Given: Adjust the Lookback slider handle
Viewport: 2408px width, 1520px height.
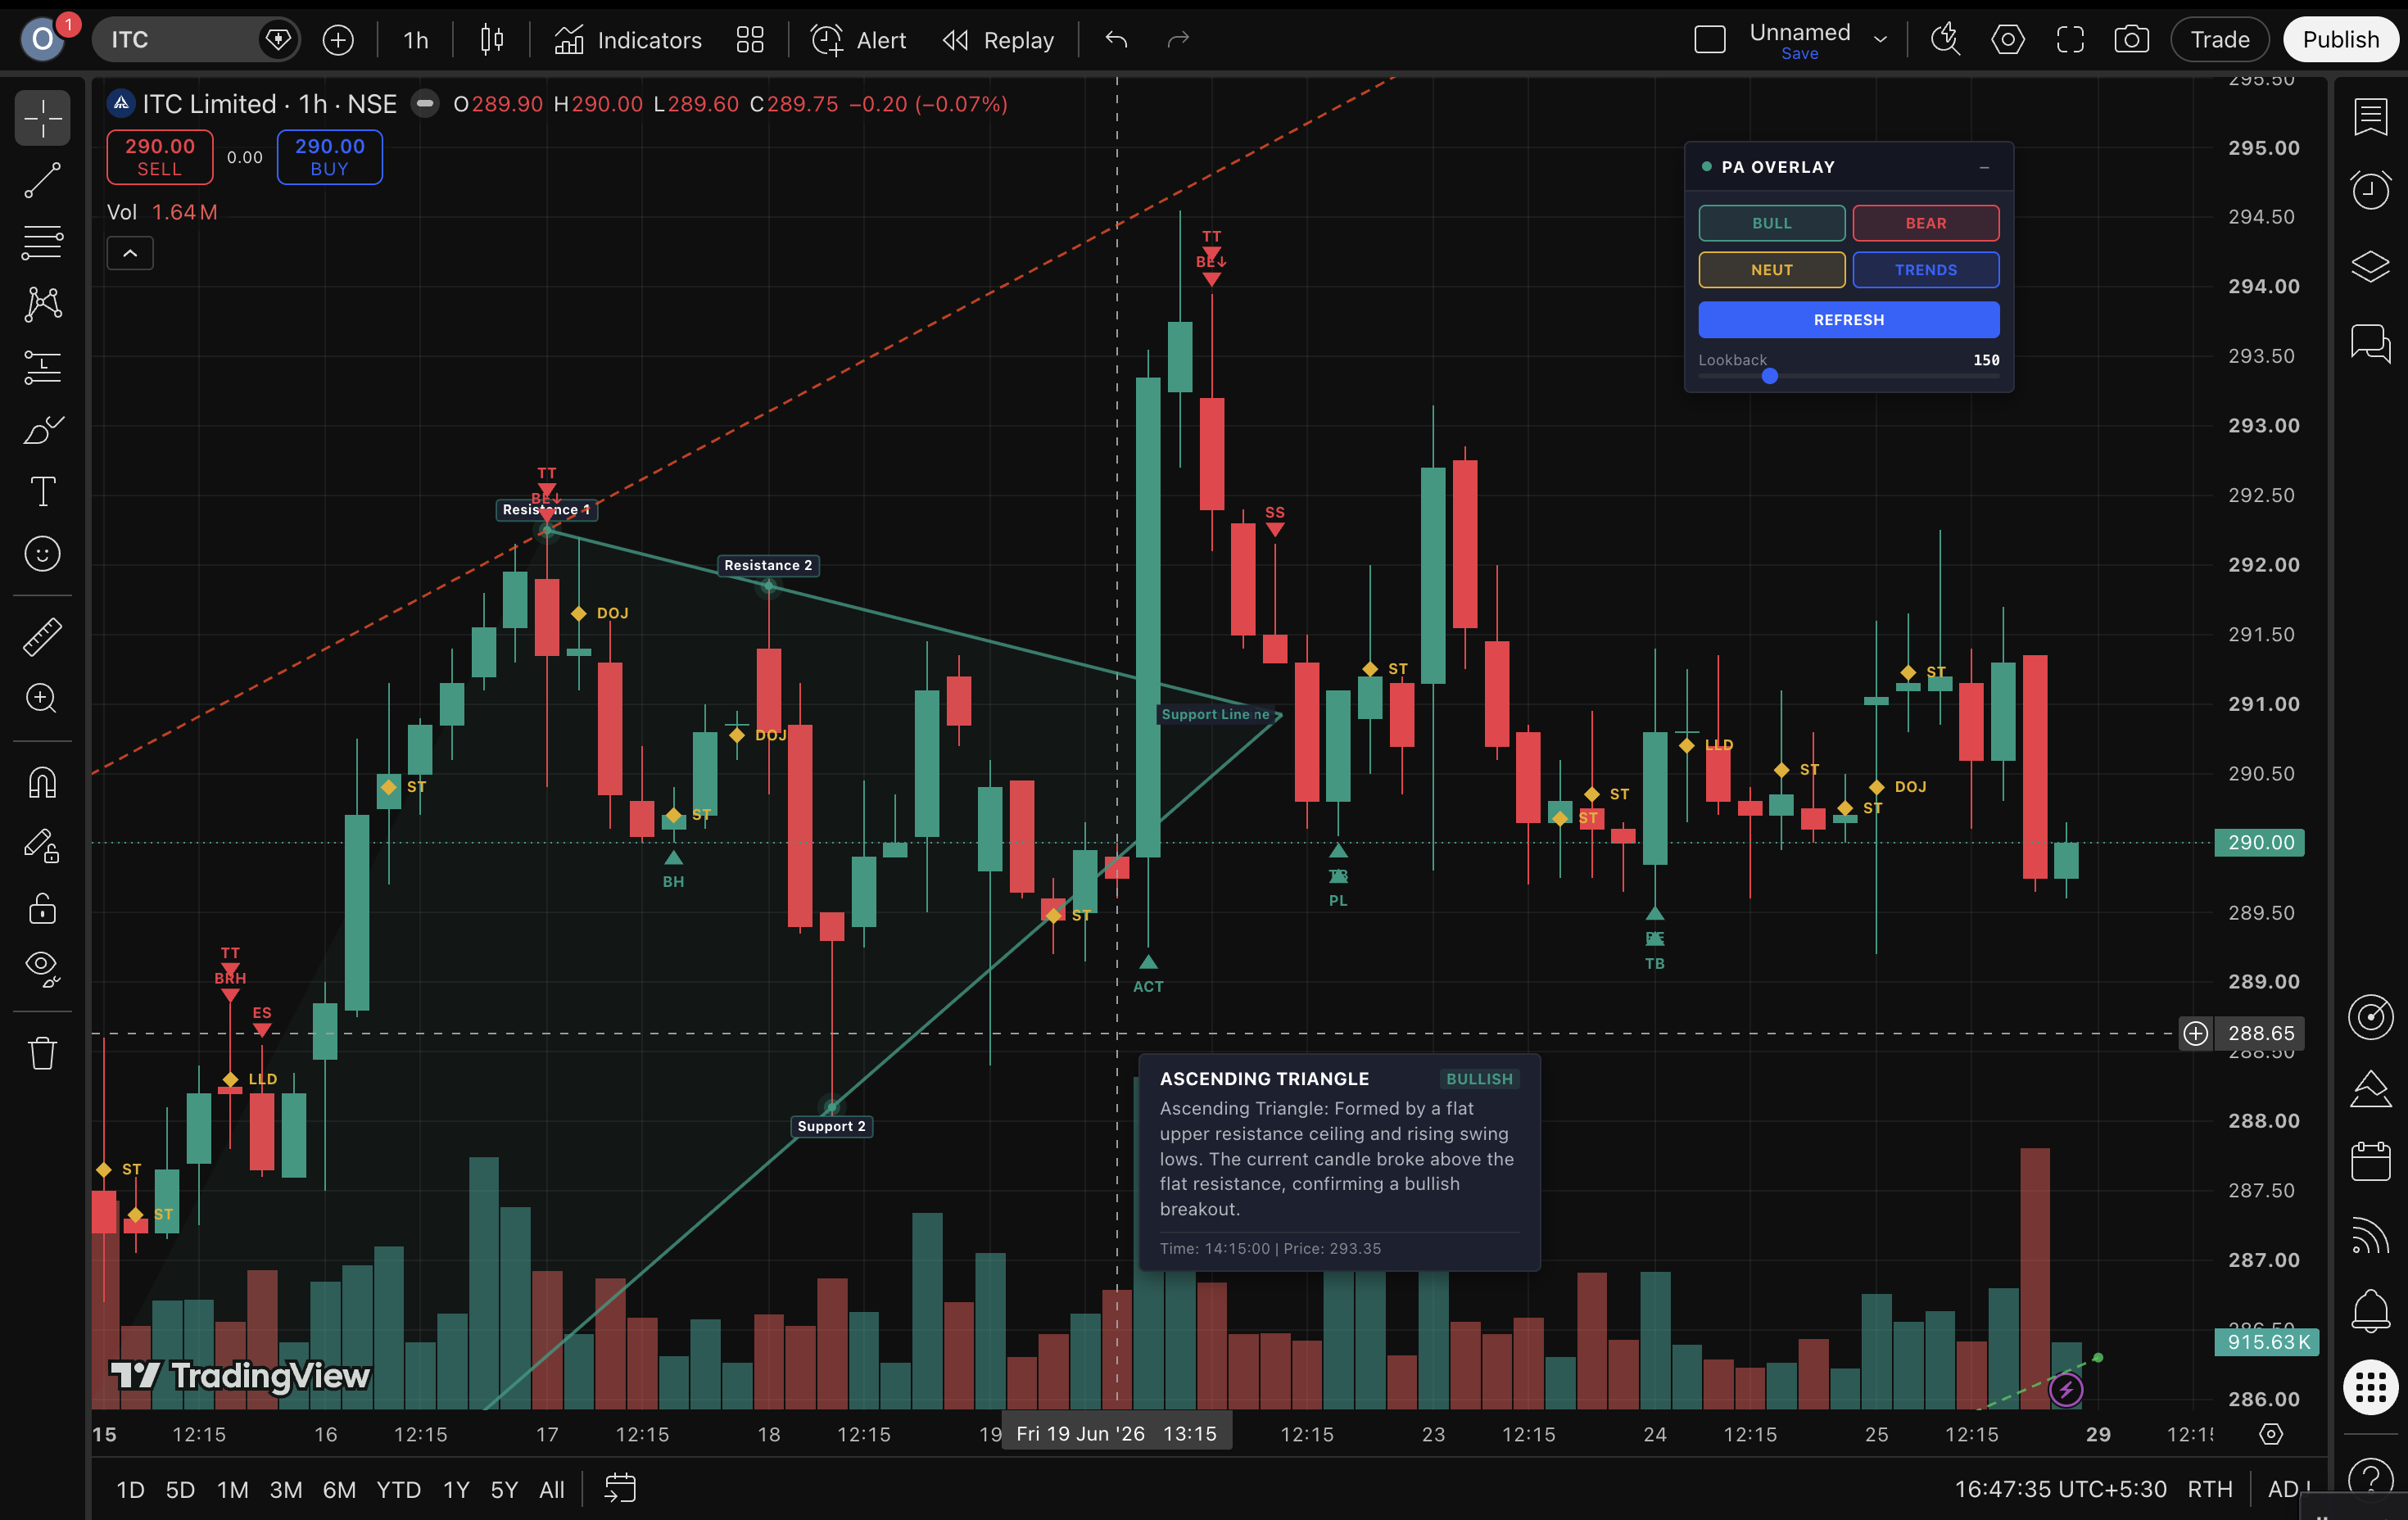Looking at the screenshot, I should point(1770,376).
